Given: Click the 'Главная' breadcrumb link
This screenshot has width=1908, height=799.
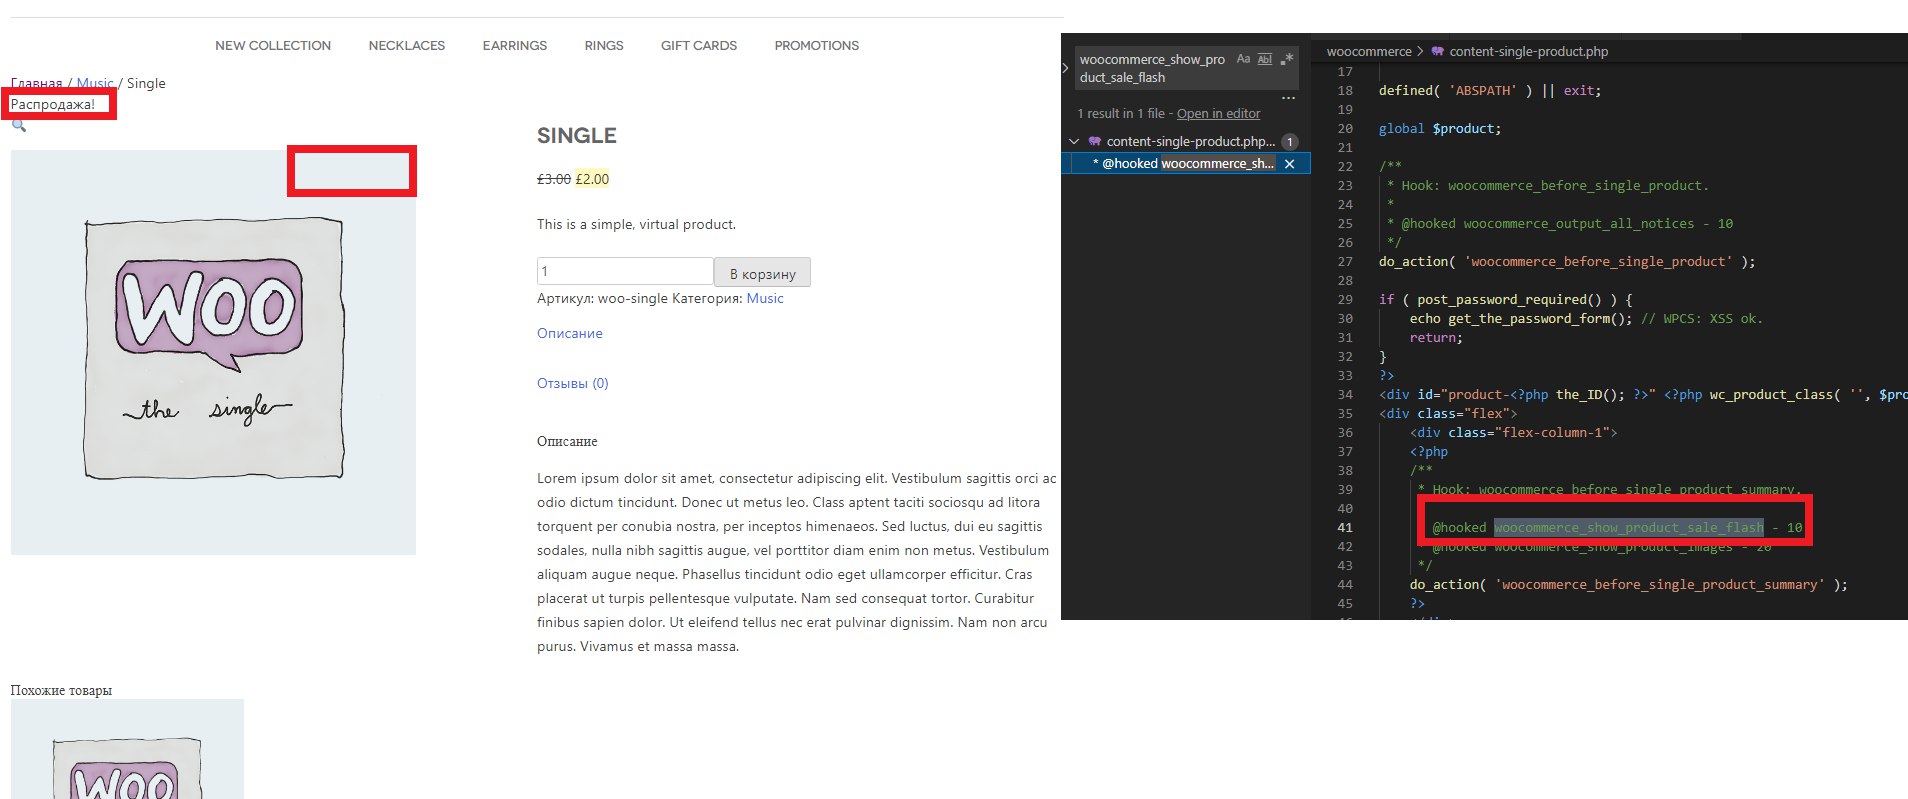Looking at the screenshot, I should (x=37, y=83).
